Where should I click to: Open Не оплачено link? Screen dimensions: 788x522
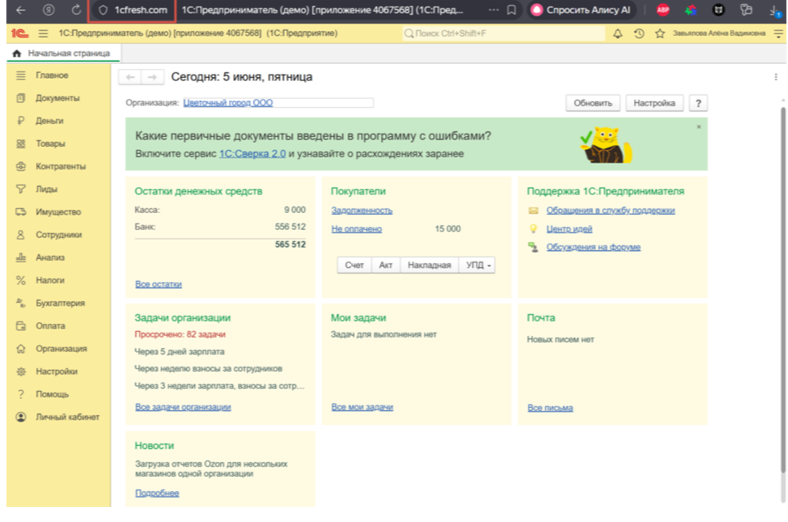[356, 229]
